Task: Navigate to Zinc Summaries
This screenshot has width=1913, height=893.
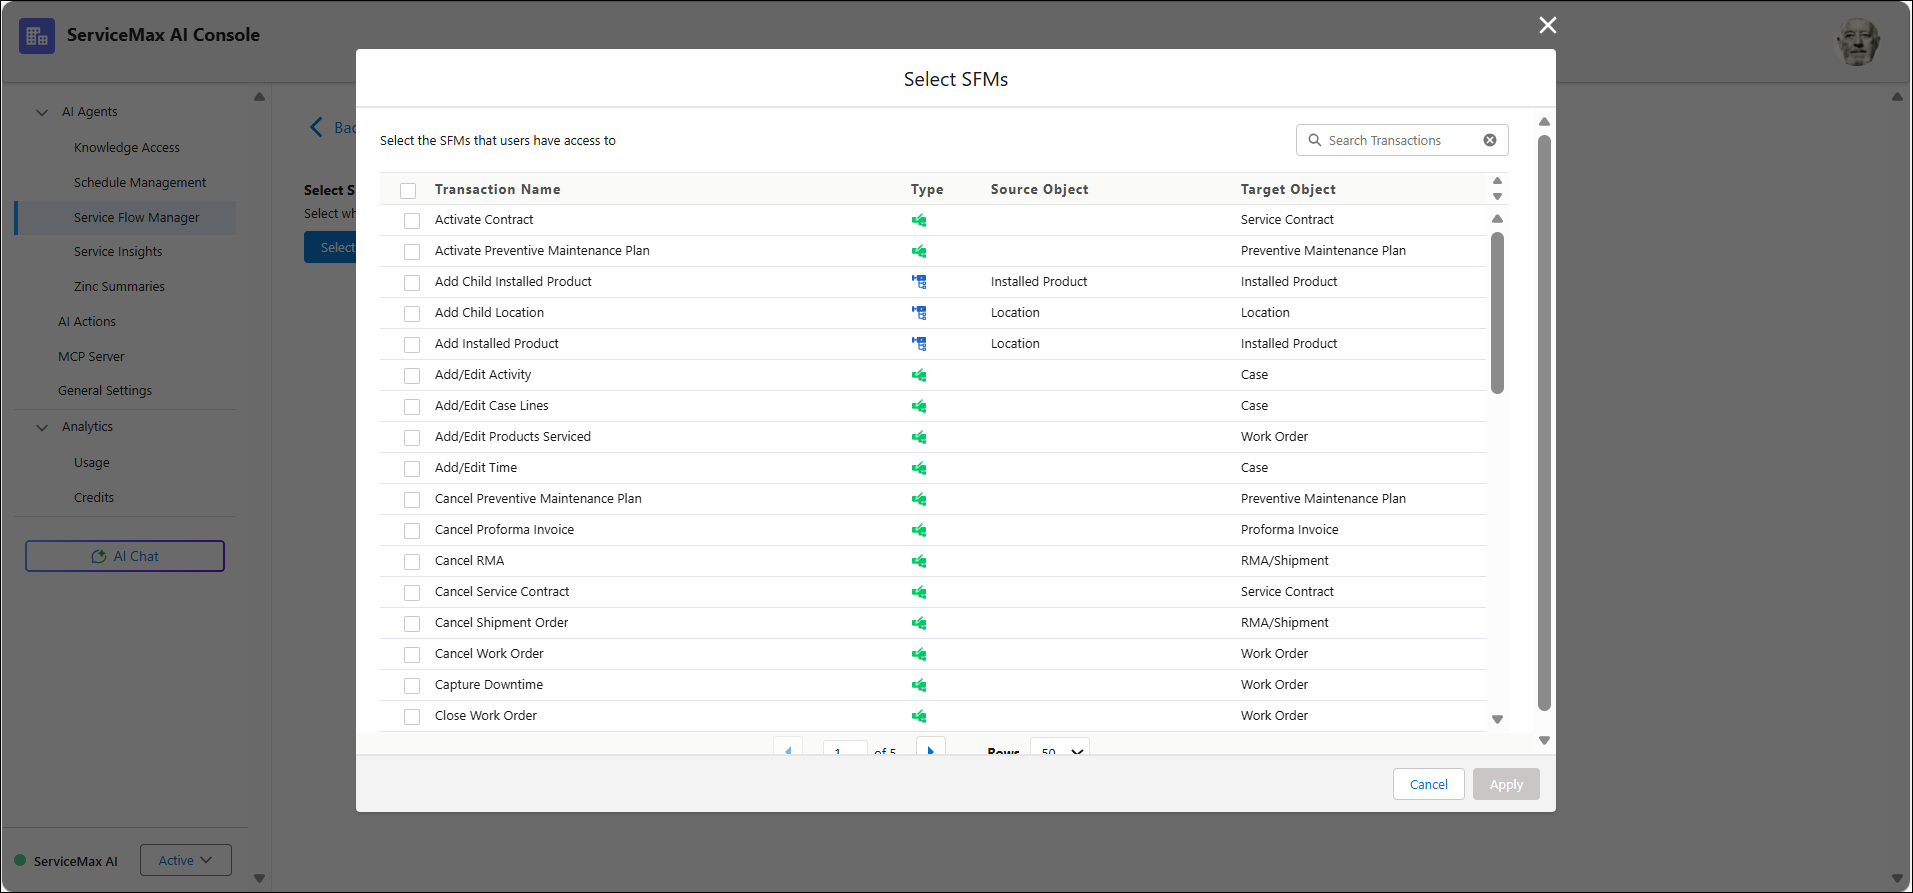Action: [119, 286]
